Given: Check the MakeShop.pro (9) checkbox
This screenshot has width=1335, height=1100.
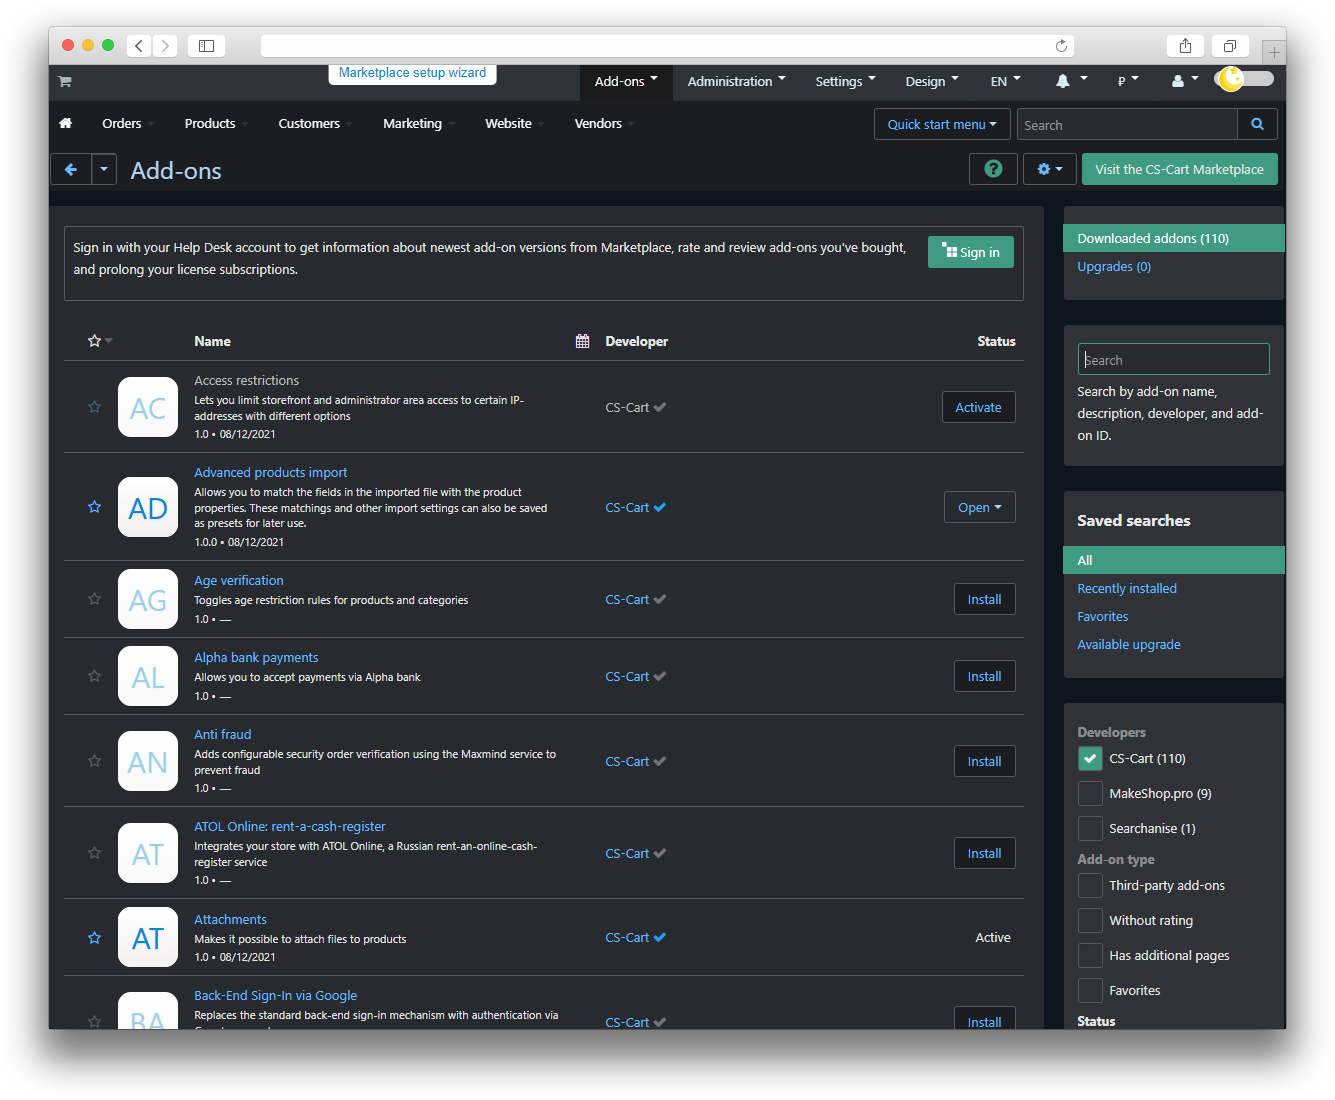Looking at the screenshot, I should click(1090, 794).
